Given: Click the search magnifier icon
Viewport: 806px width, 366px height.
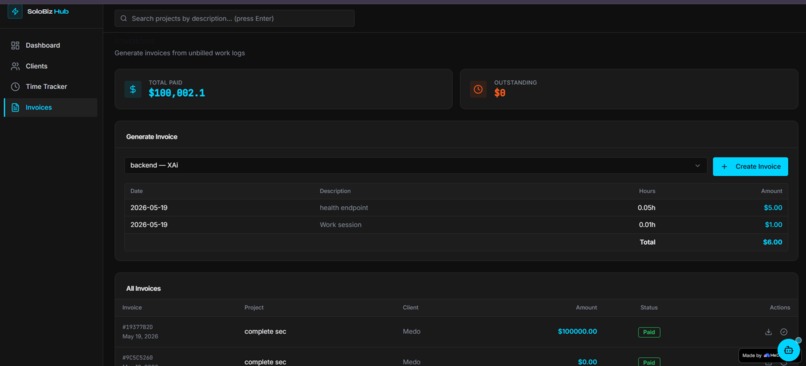Looking at the screenshot, I should click(123, 19).
